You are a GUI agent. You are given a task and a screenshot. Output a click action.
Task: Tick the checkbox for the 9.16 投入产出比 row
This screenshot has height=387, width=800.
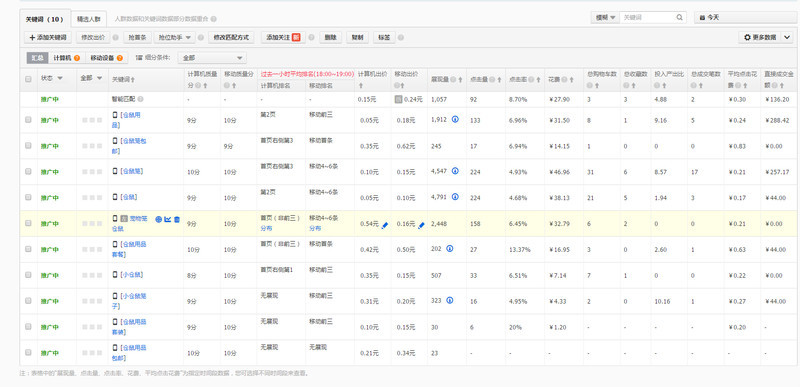pyautogui.click(x=28, y=119)
